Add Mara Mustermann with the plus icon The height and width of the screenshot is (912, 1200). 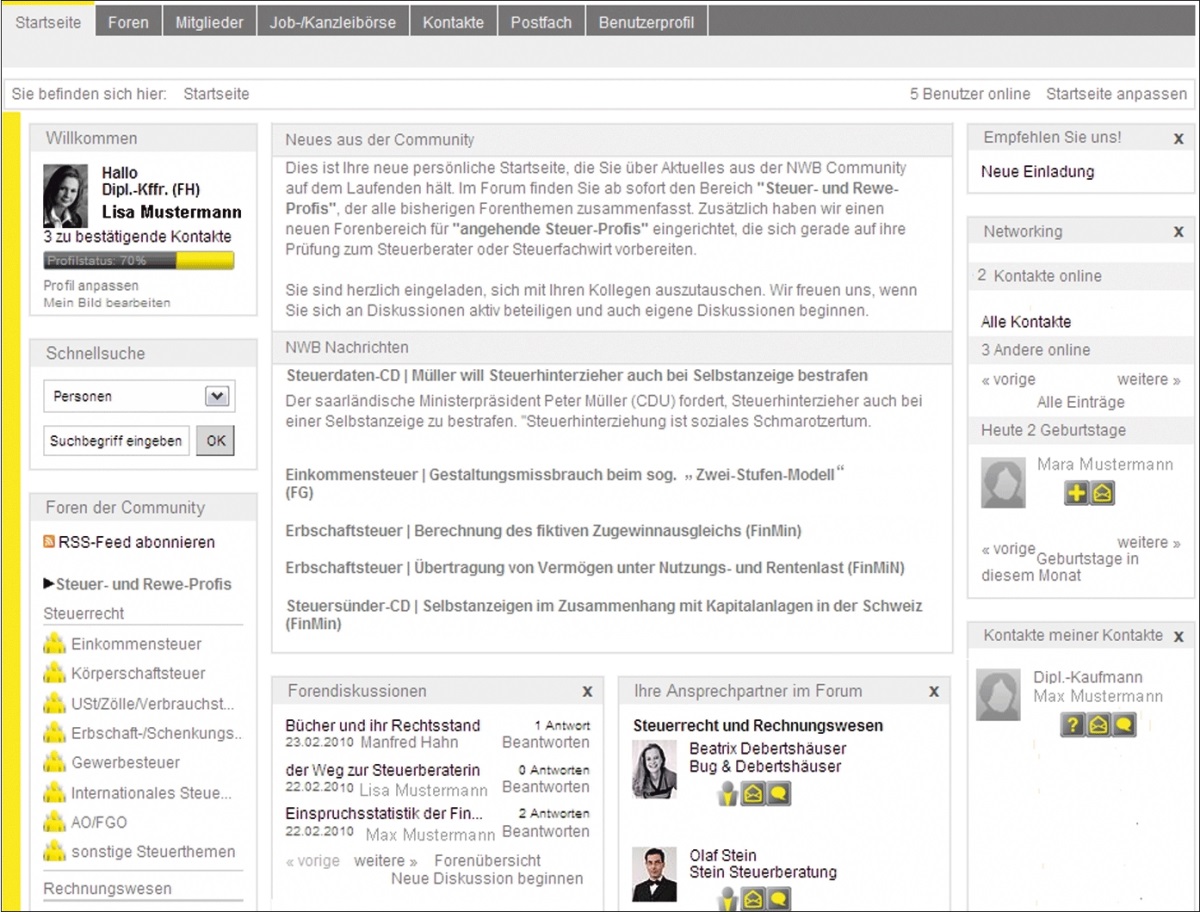[x=1076, y=493]
